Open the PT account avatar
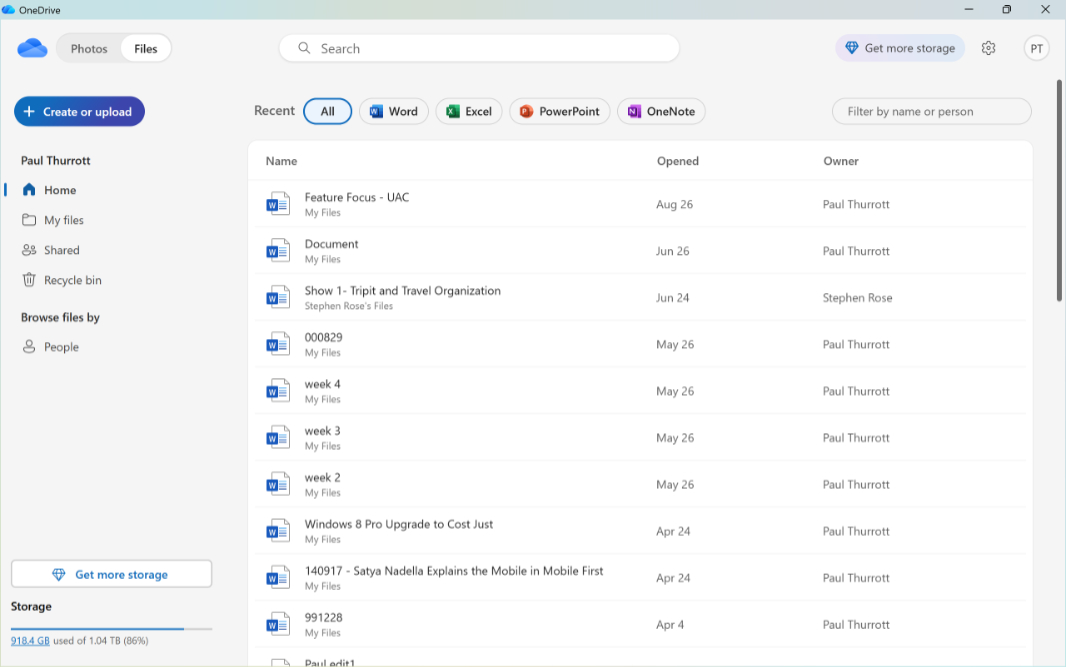The height and width of the screenshot is (667, 1066). pos(1037,48)
